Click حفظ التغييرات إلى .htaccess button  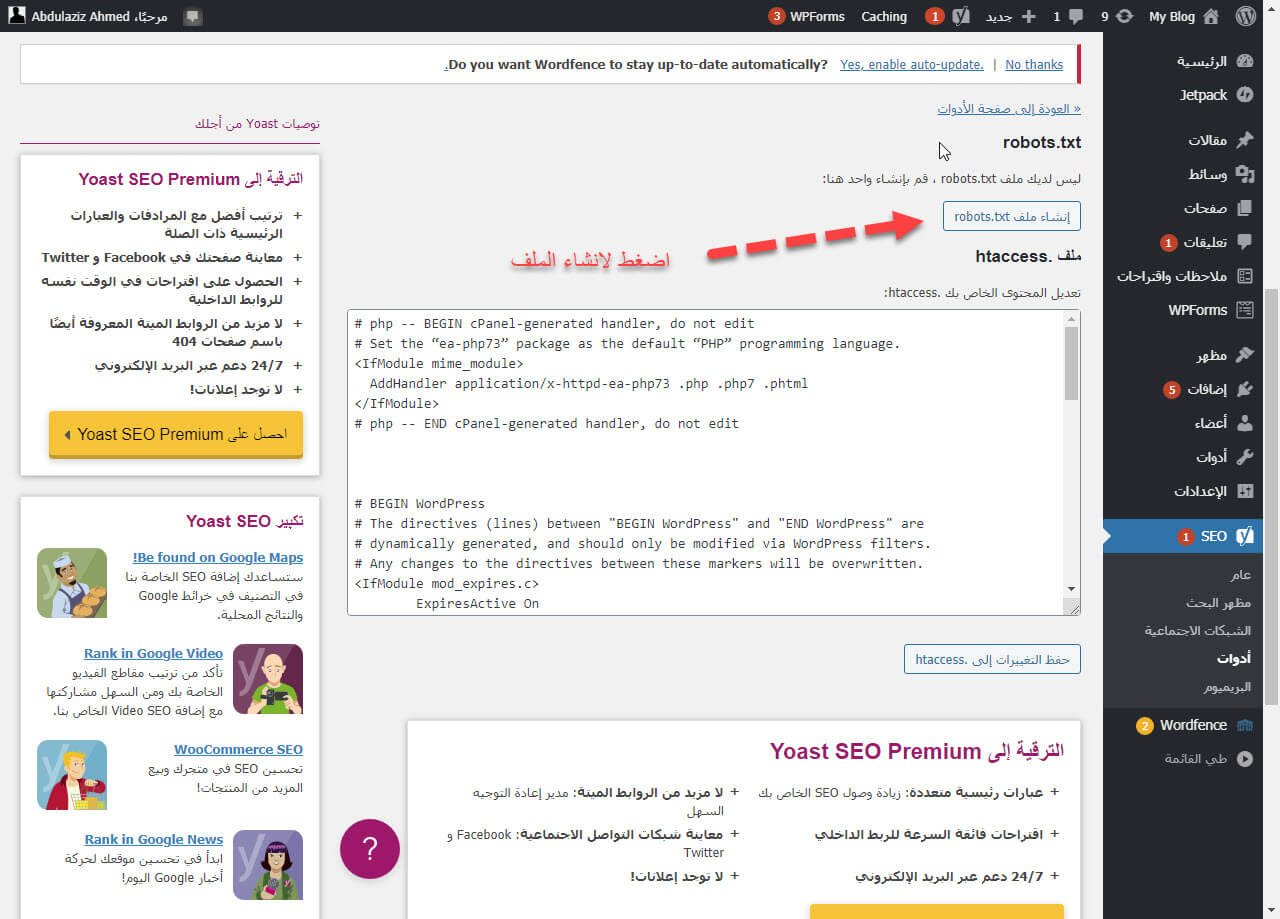[x=993, y=659]
